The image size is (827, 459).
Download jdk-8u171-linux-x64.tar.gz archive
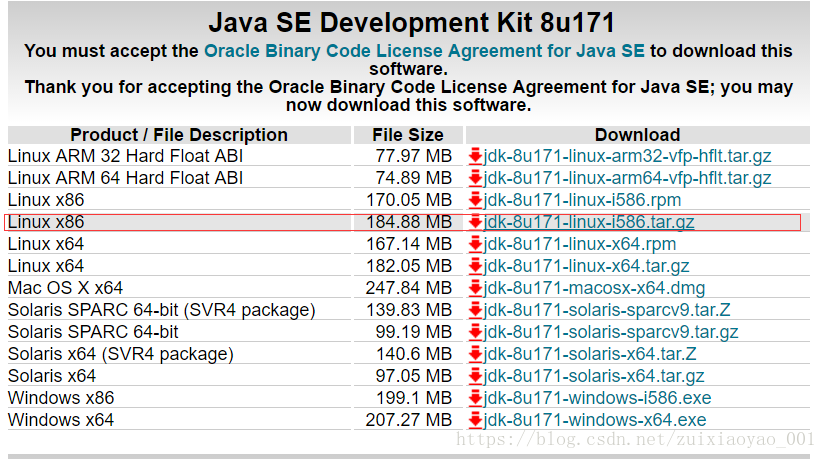coord(586,266)
